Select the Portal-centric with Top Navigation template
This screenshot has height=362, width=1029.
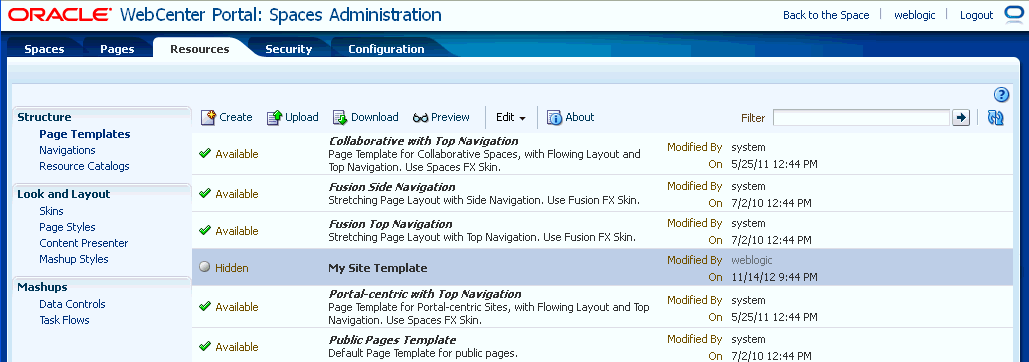click(425, 294)
